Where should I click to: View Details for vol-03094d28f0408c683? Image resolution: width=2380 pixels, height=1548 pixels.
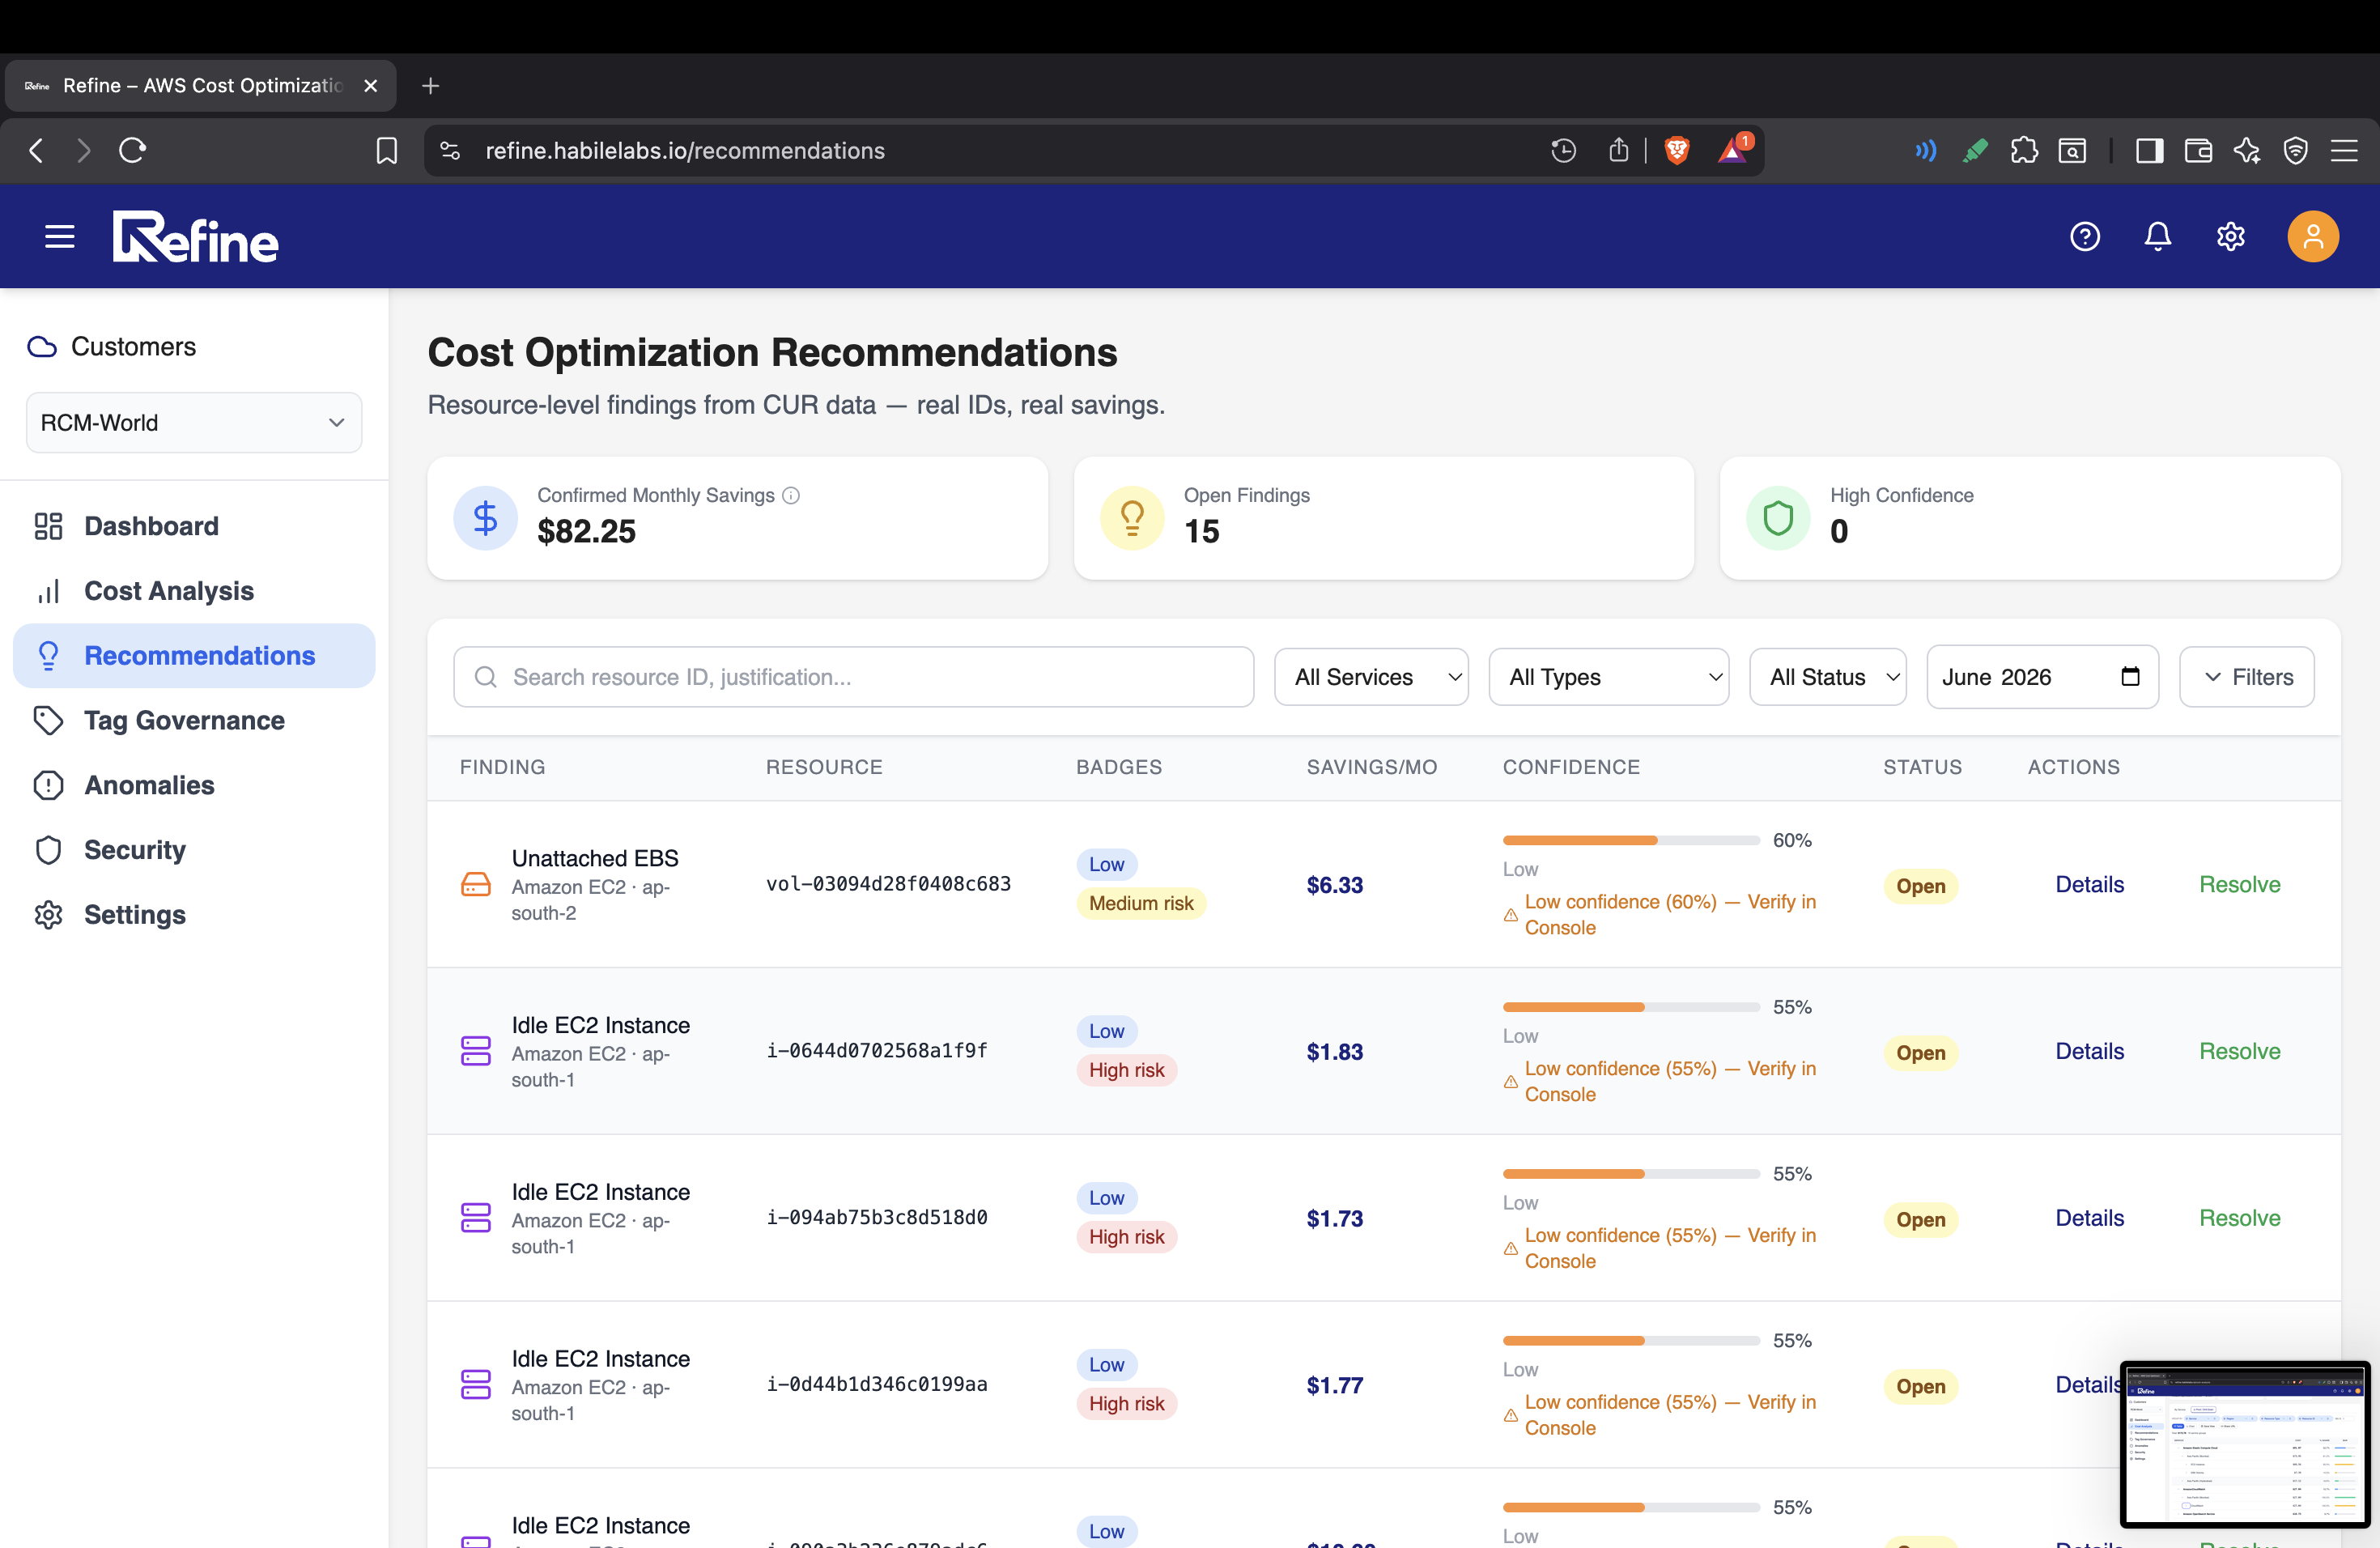click(x=2089, y=884)
